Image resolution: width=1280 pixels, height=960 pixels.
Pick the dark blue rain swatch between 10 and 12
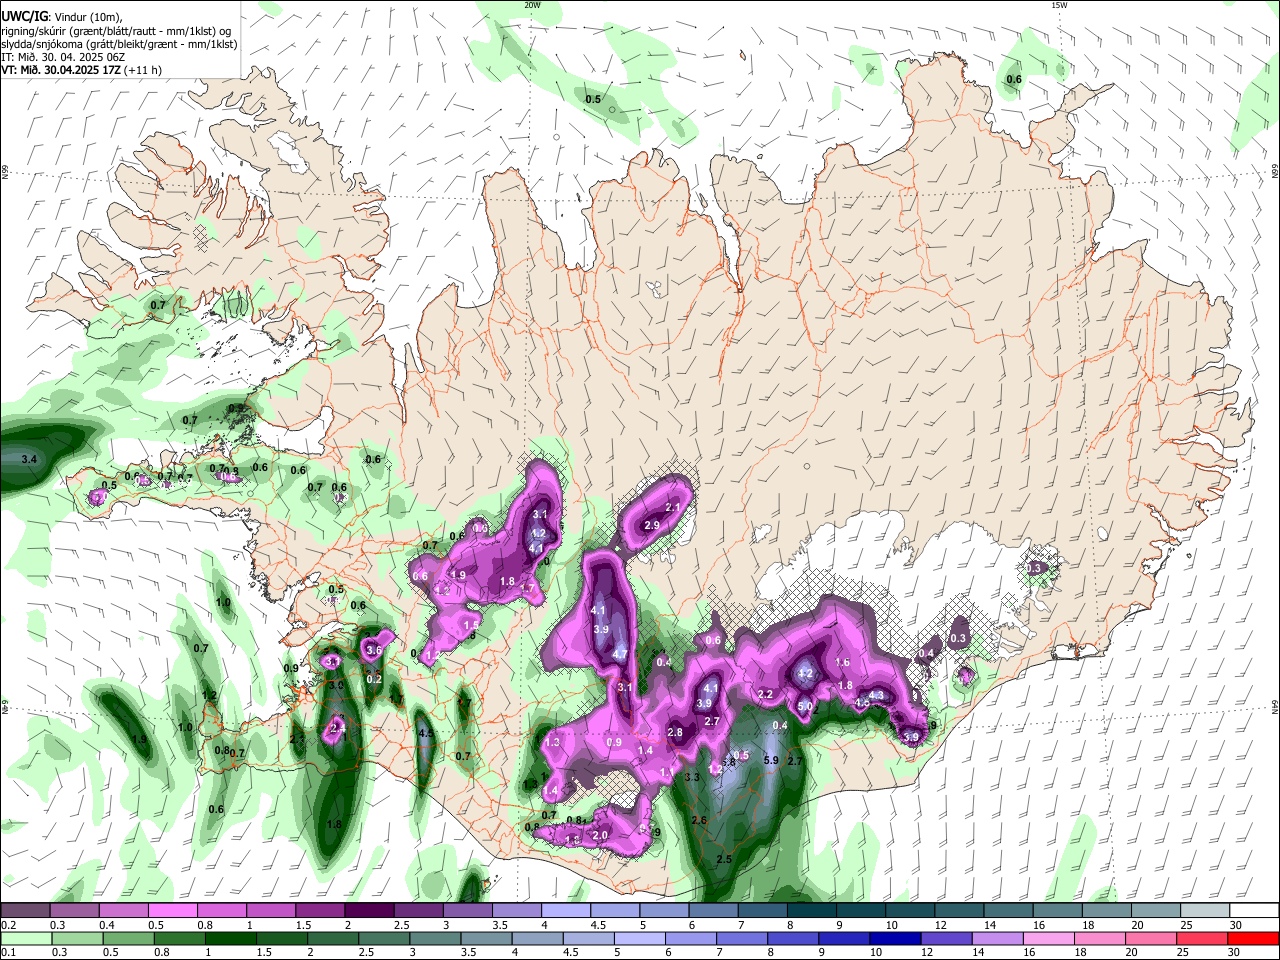click(893, 939)
